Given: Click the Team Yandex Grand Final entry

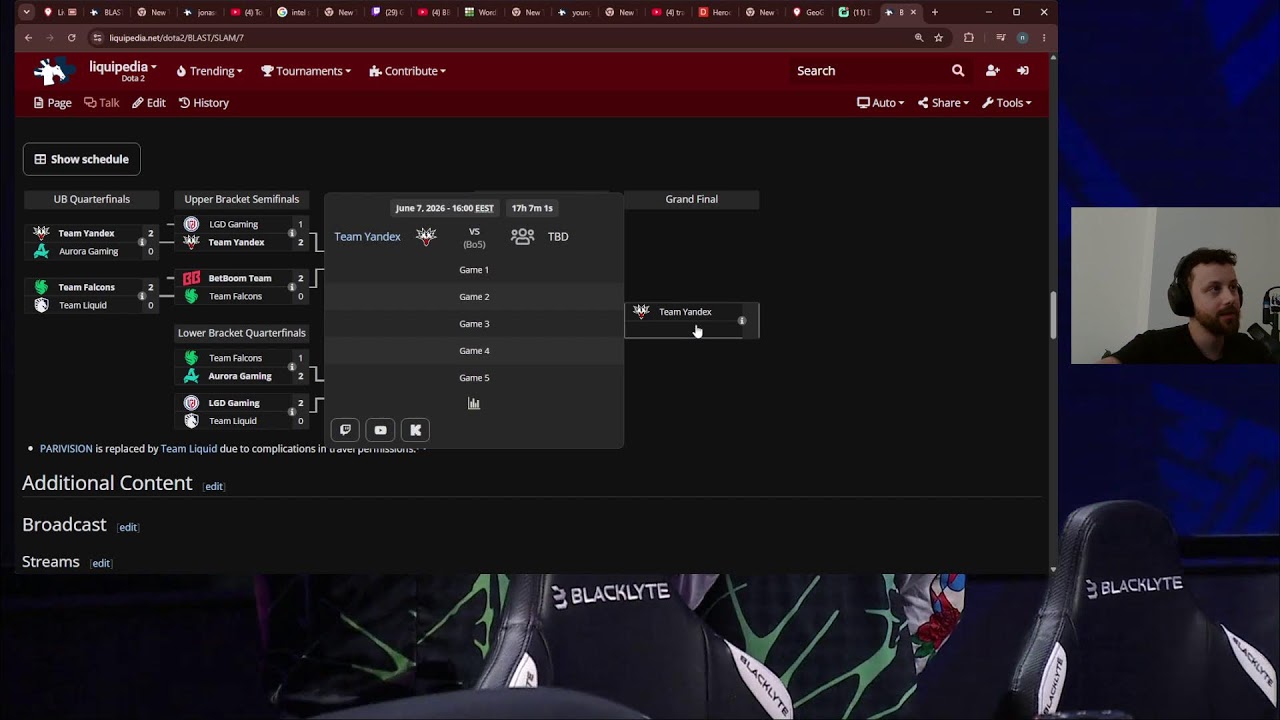Looking at the screenshot, I should point(685,312).
